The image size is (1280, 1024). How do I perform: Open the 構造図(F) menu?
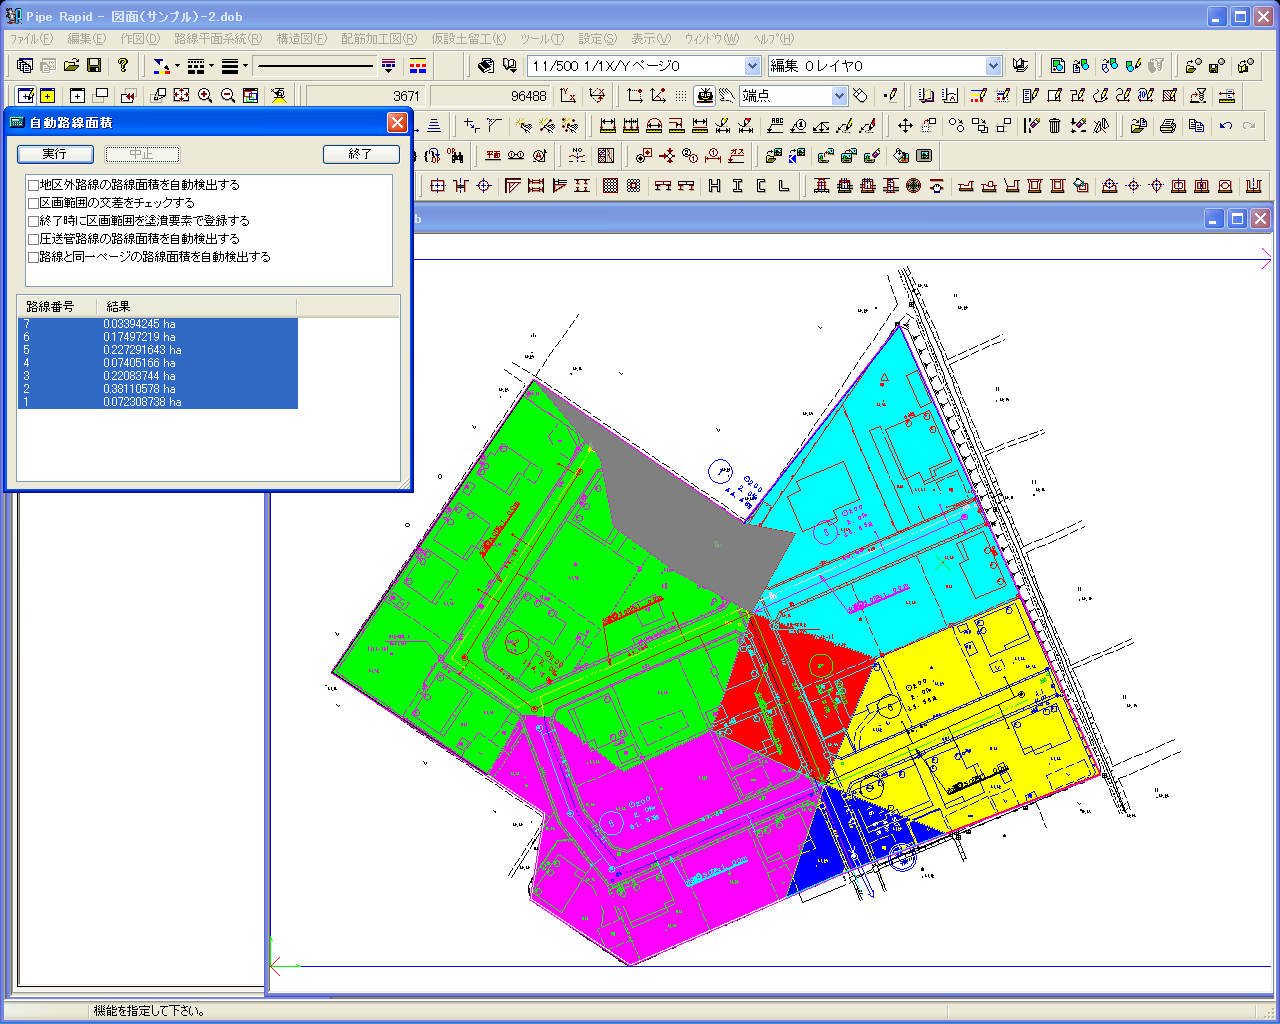pos(301,39)
